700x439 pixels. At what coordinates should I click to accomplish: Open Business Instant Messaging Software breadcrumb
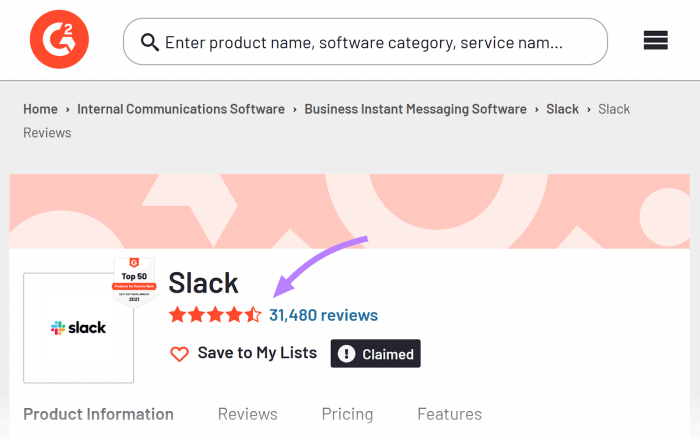pos(415,109)
